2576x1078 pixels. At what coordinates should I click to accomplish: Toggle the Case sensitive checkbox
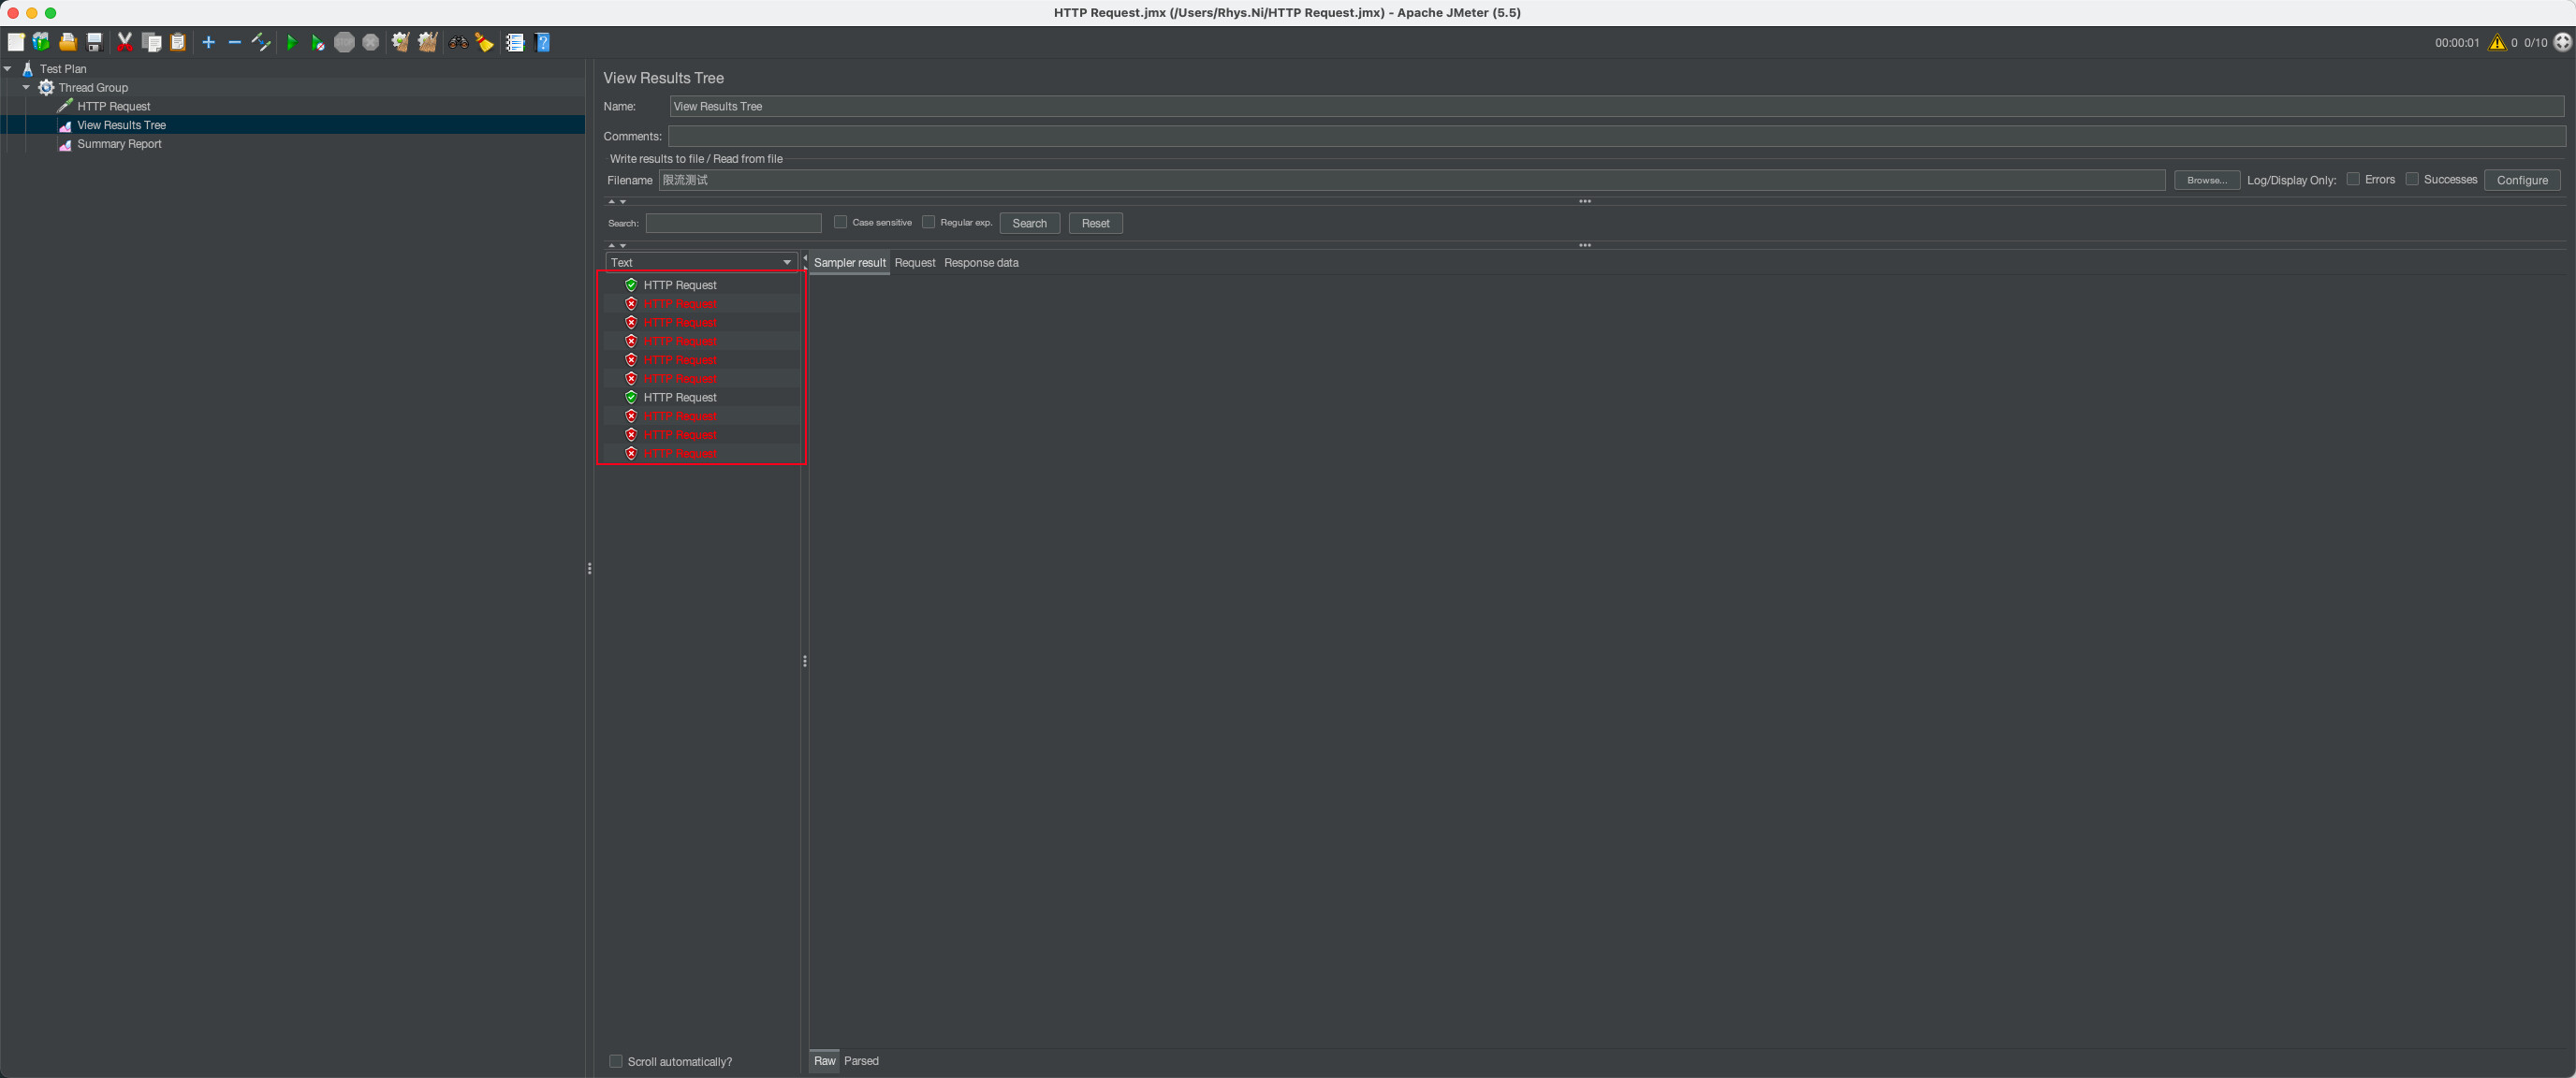pyautogui.click(x=840, y=222)
